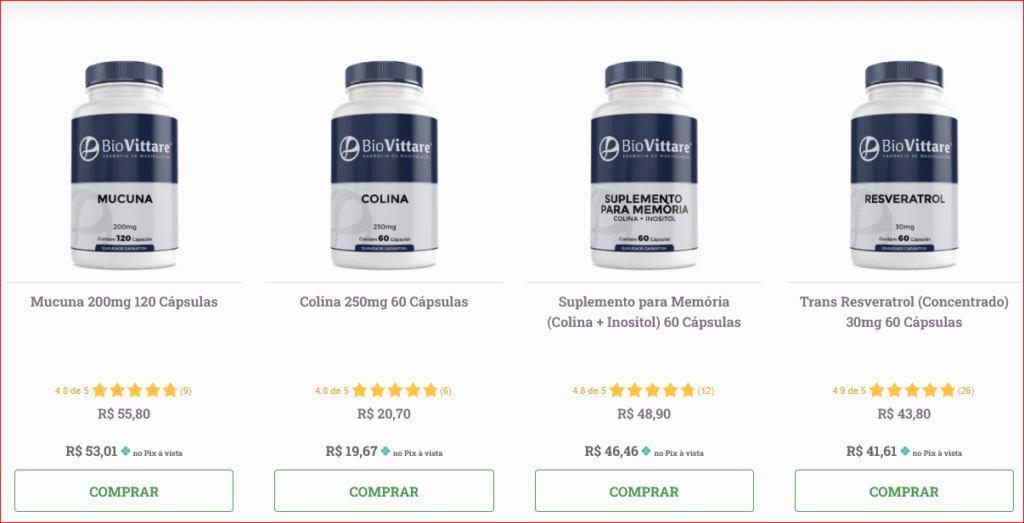Viewport: 1024px width, 523px height.
Task: Click the star rating for Trans Resveratrol
Action: (x=912, y=391)
